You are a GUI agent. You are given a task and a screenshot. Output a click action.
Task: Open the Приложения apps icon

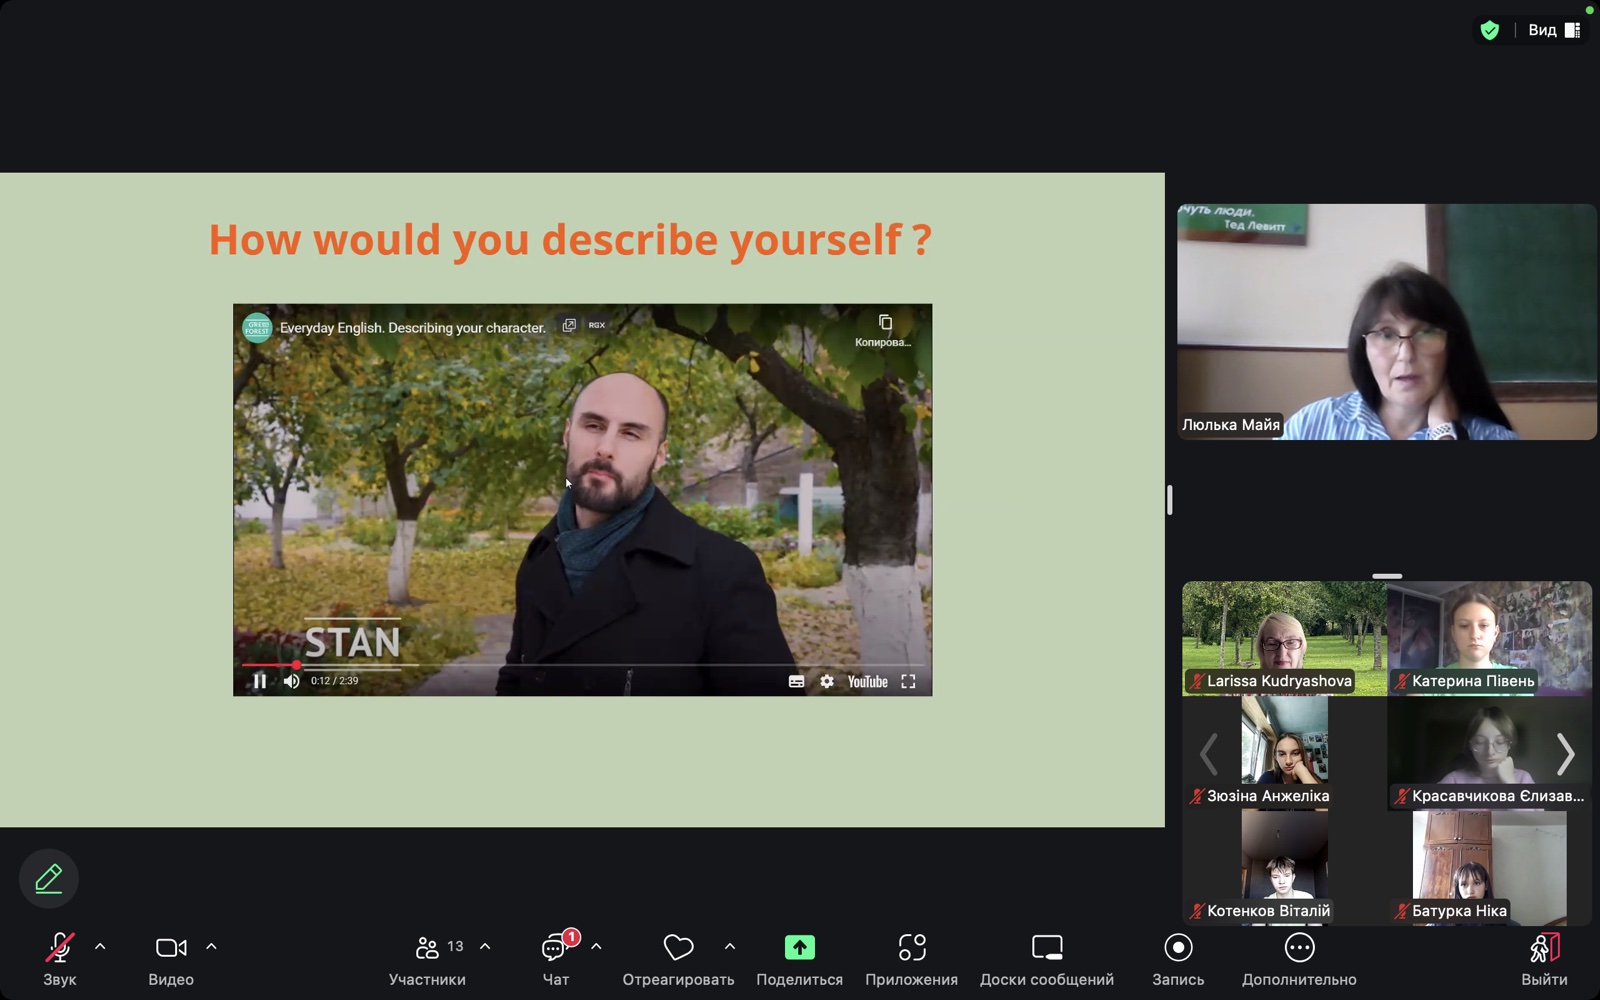[911, 948]
